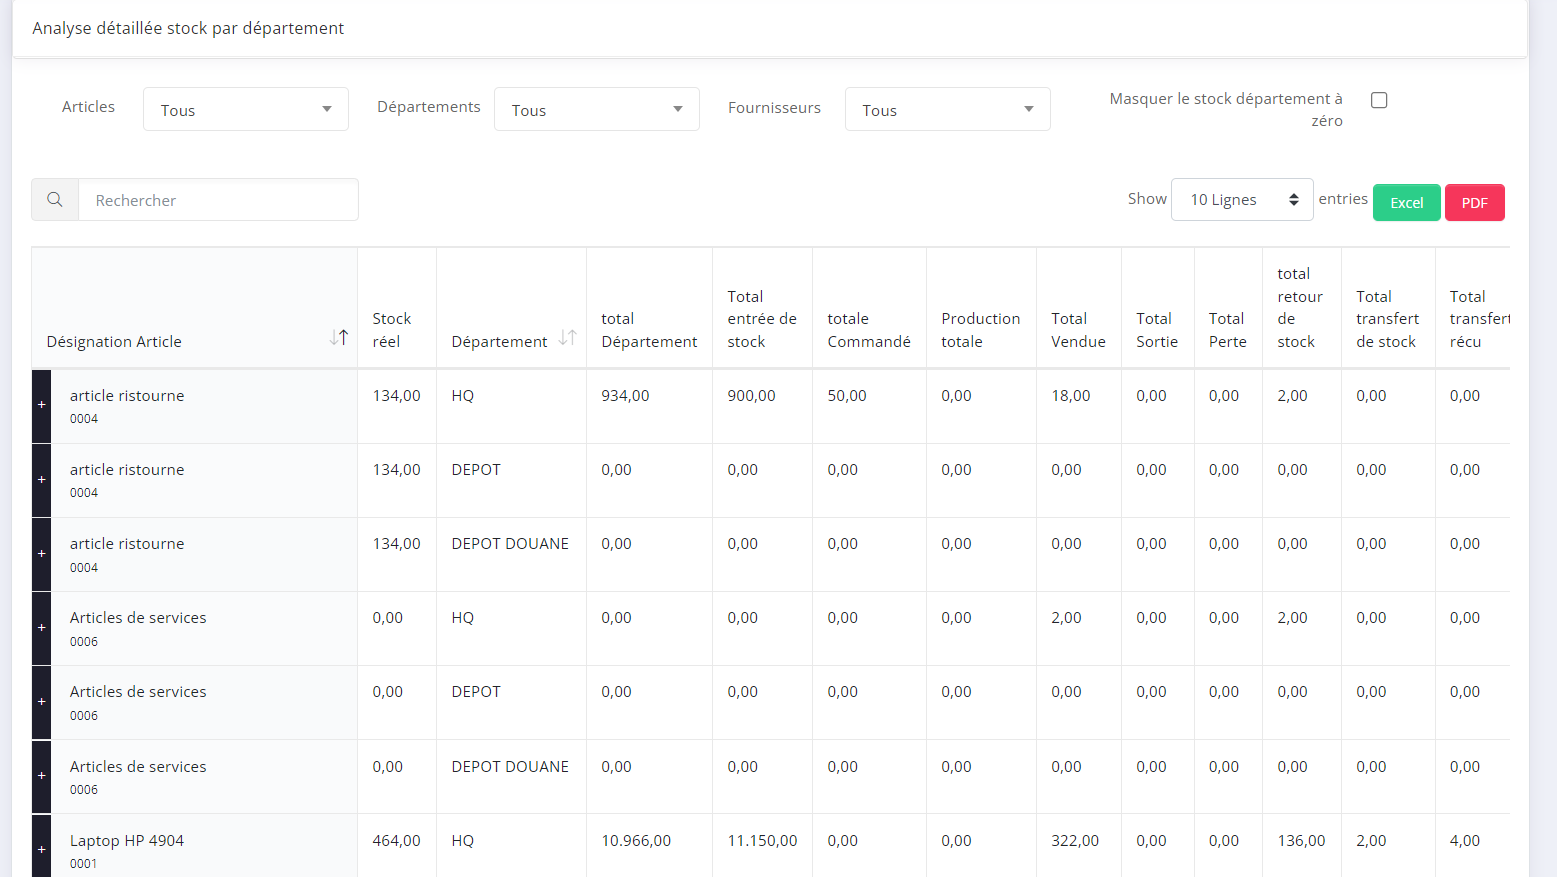Image resolution: width=1557 pixels, height=877 pixels.
Task: Expand the Articles de services HQ row
Action: click(42, 627)
